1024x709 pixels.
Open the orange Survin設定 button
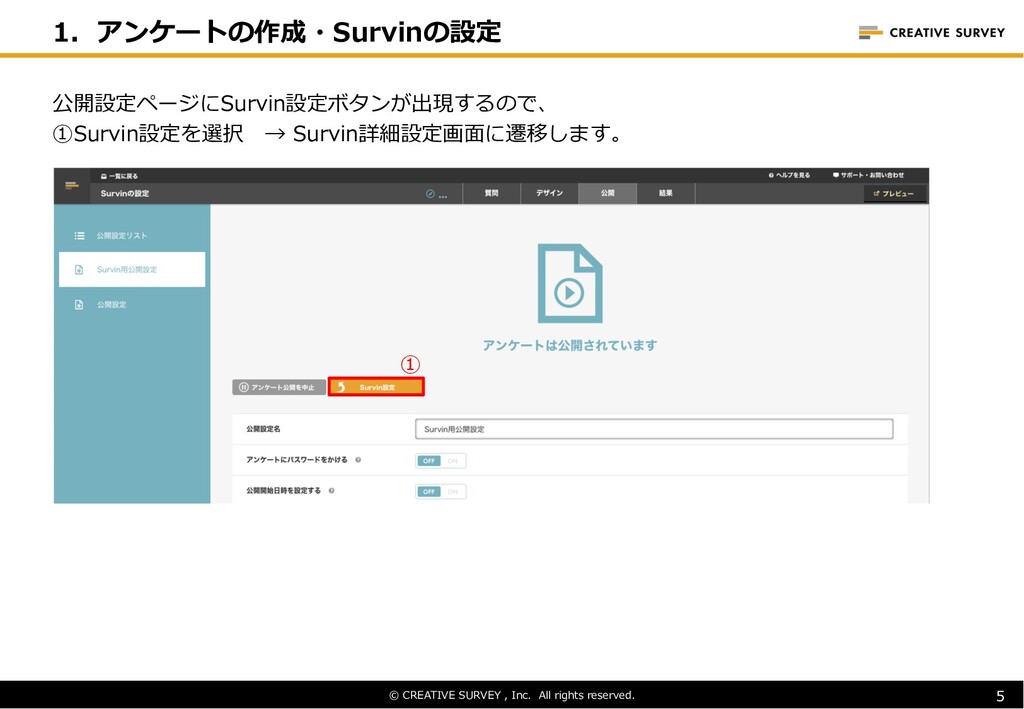click(376, 387)
